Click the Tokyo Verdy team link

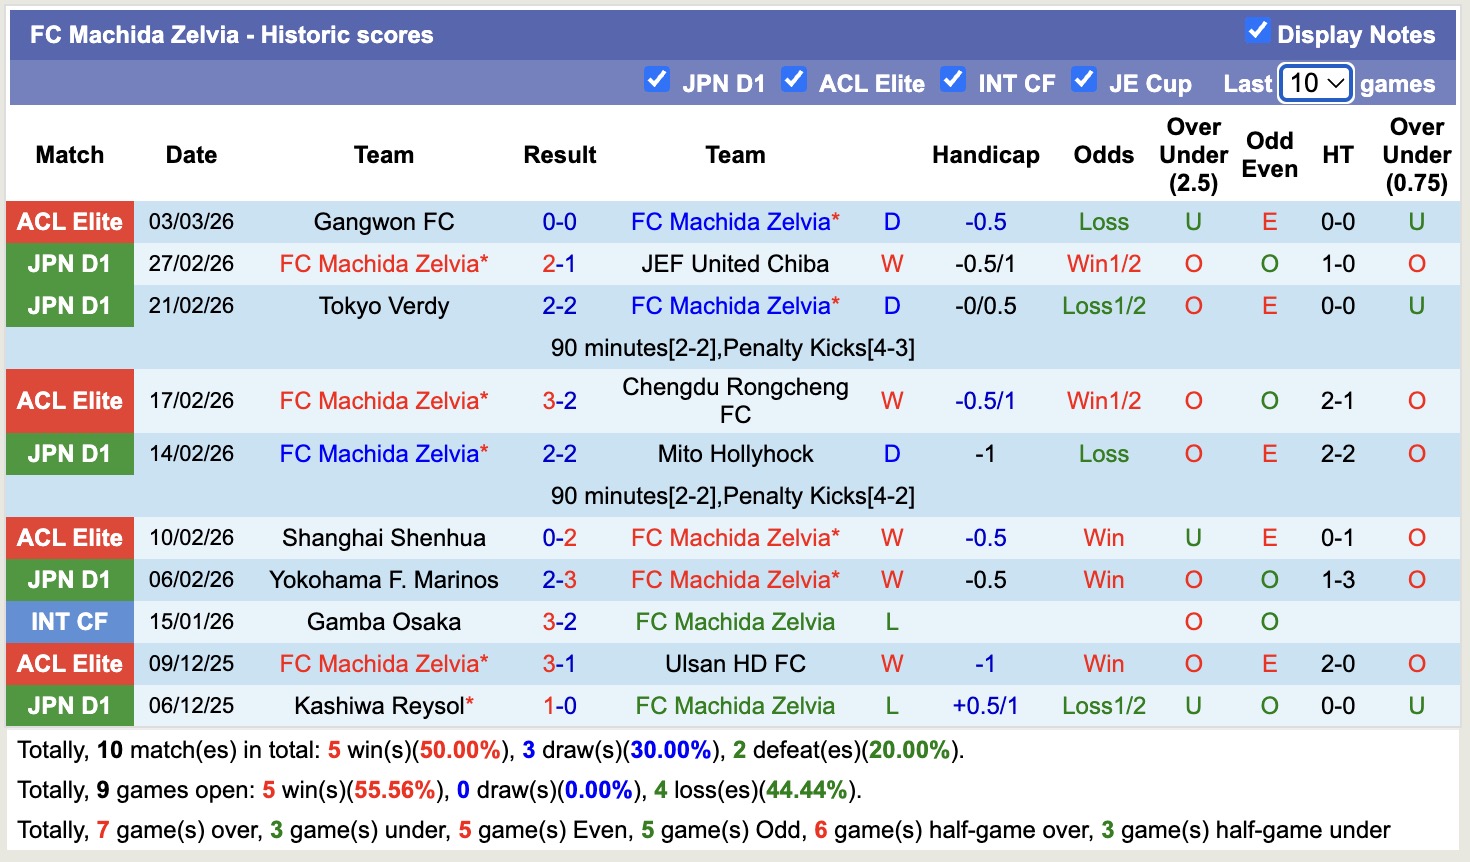(x=384, y=306)
